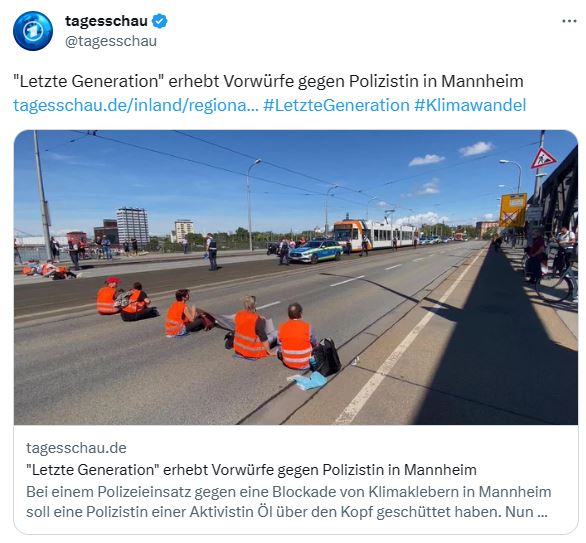The image size is (586, 543).
Task: Click the construction warning sign in photo
Action: (x=543, y=158)
